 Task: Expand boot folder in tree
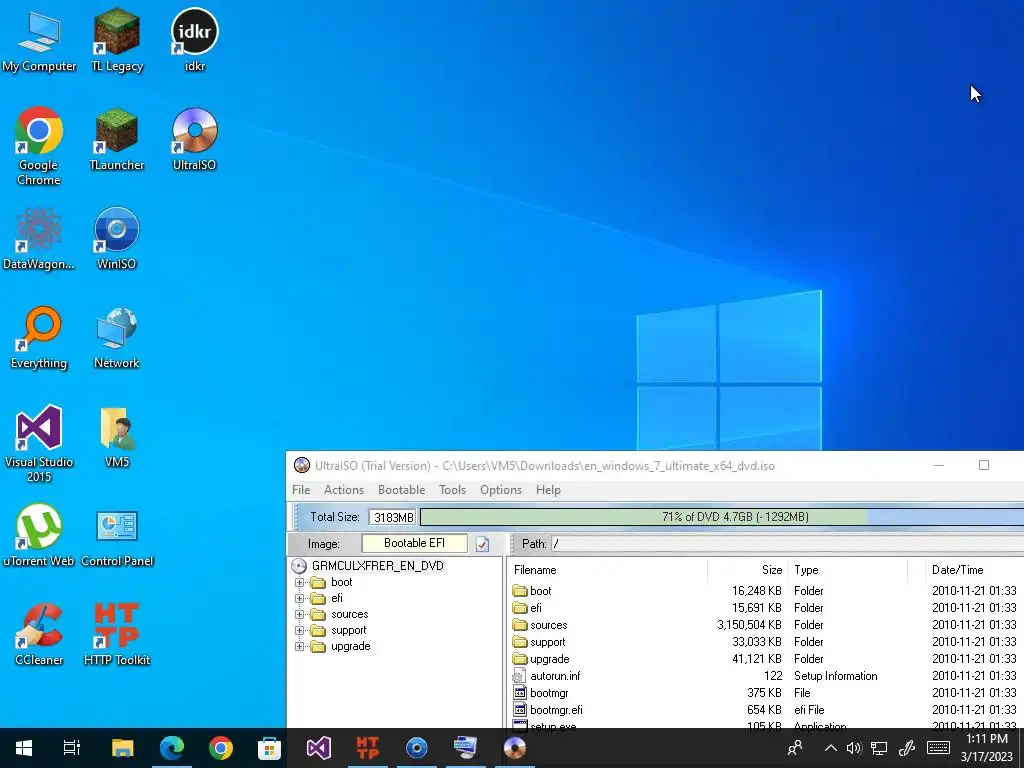tap(299, 582)
